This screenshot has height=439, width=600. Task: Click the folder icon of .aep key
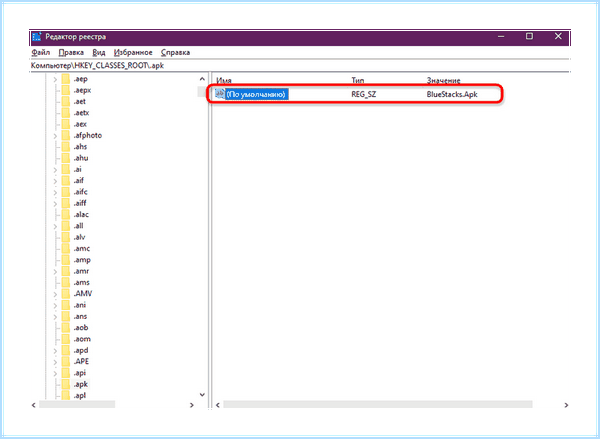coord(66,79)
